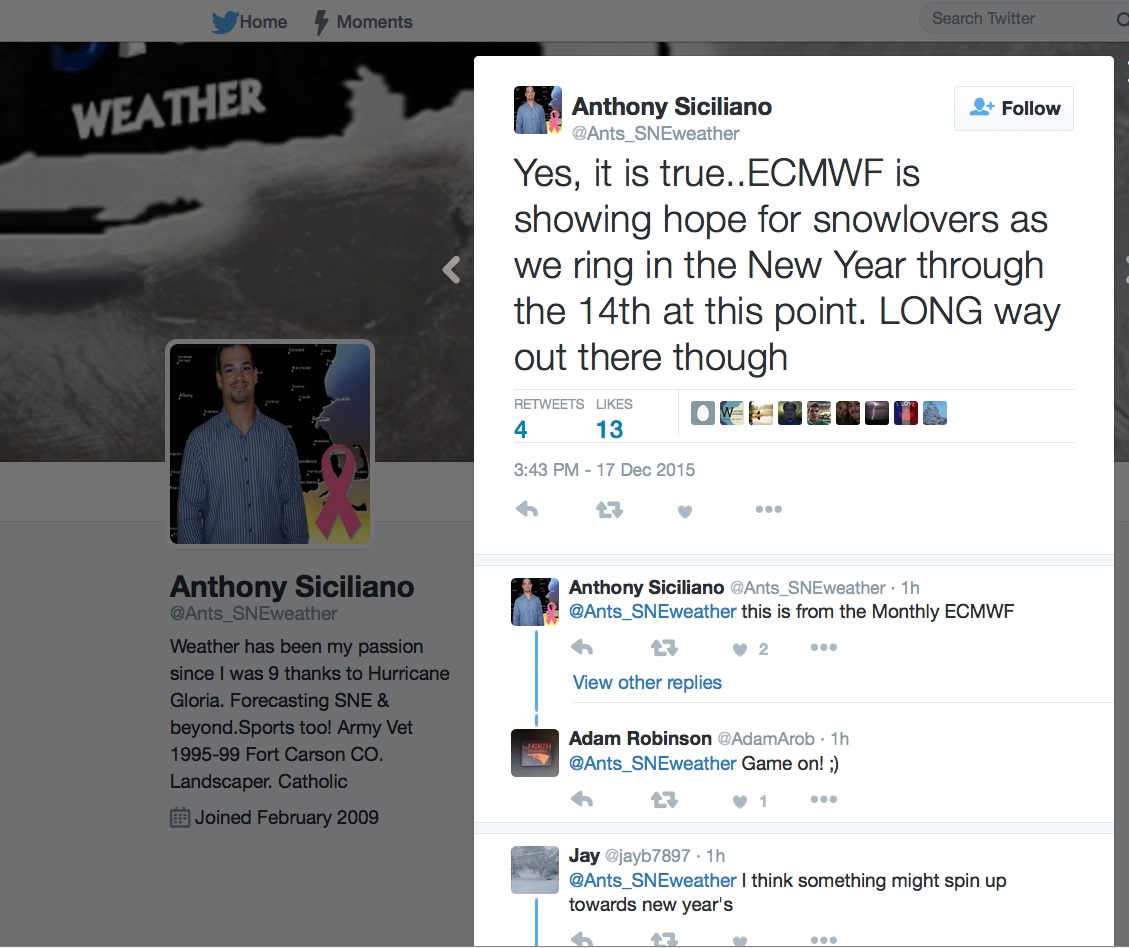Like Adam Robinson's Game on reply

click(x=739, y=800)
